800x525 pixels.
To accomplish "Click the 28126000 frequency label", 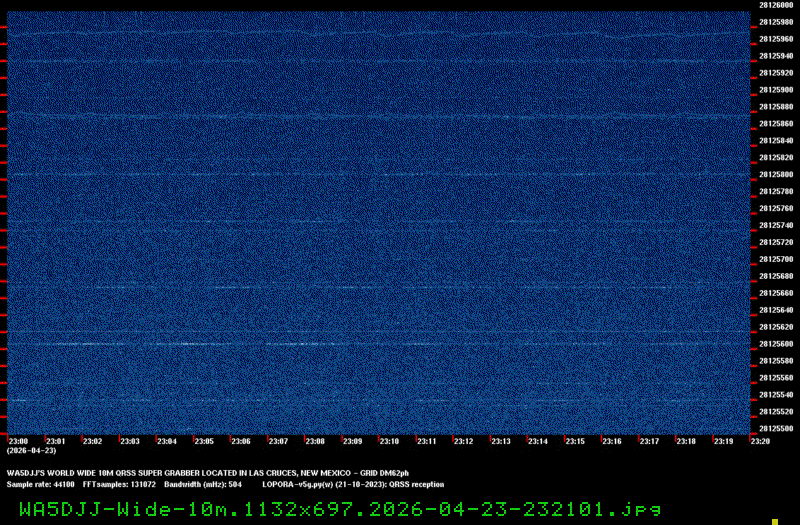I will click(776, 5).
